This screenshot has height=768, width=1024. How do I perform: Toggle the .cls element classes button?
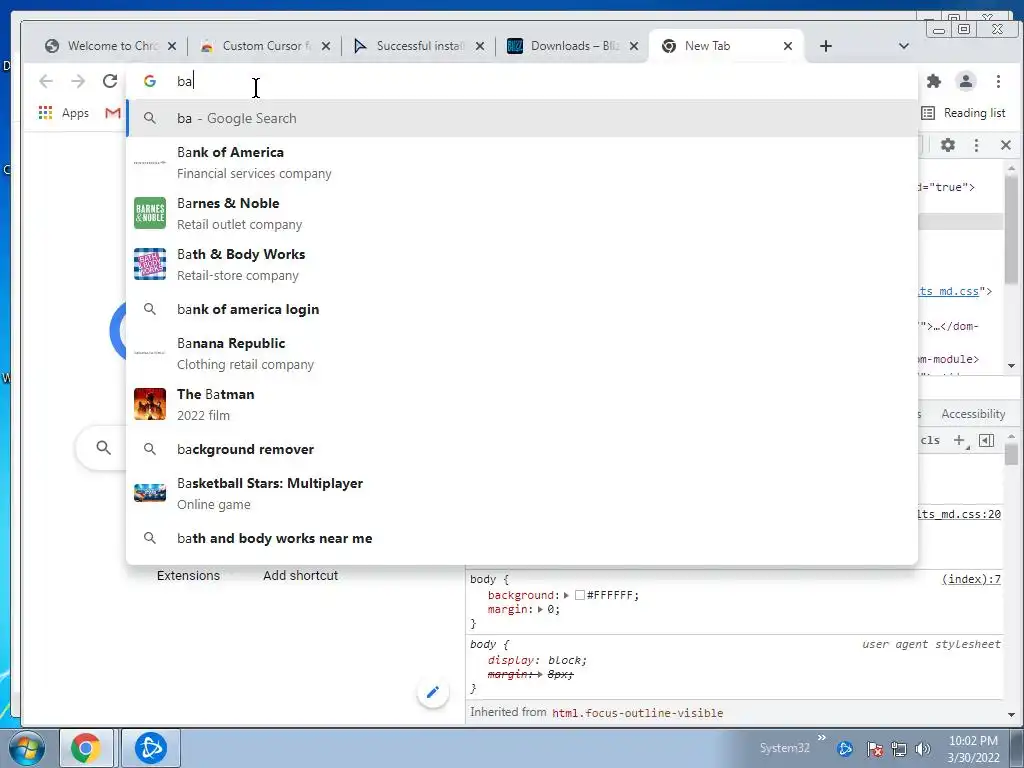pyautogui.click(x=929, y=440)
